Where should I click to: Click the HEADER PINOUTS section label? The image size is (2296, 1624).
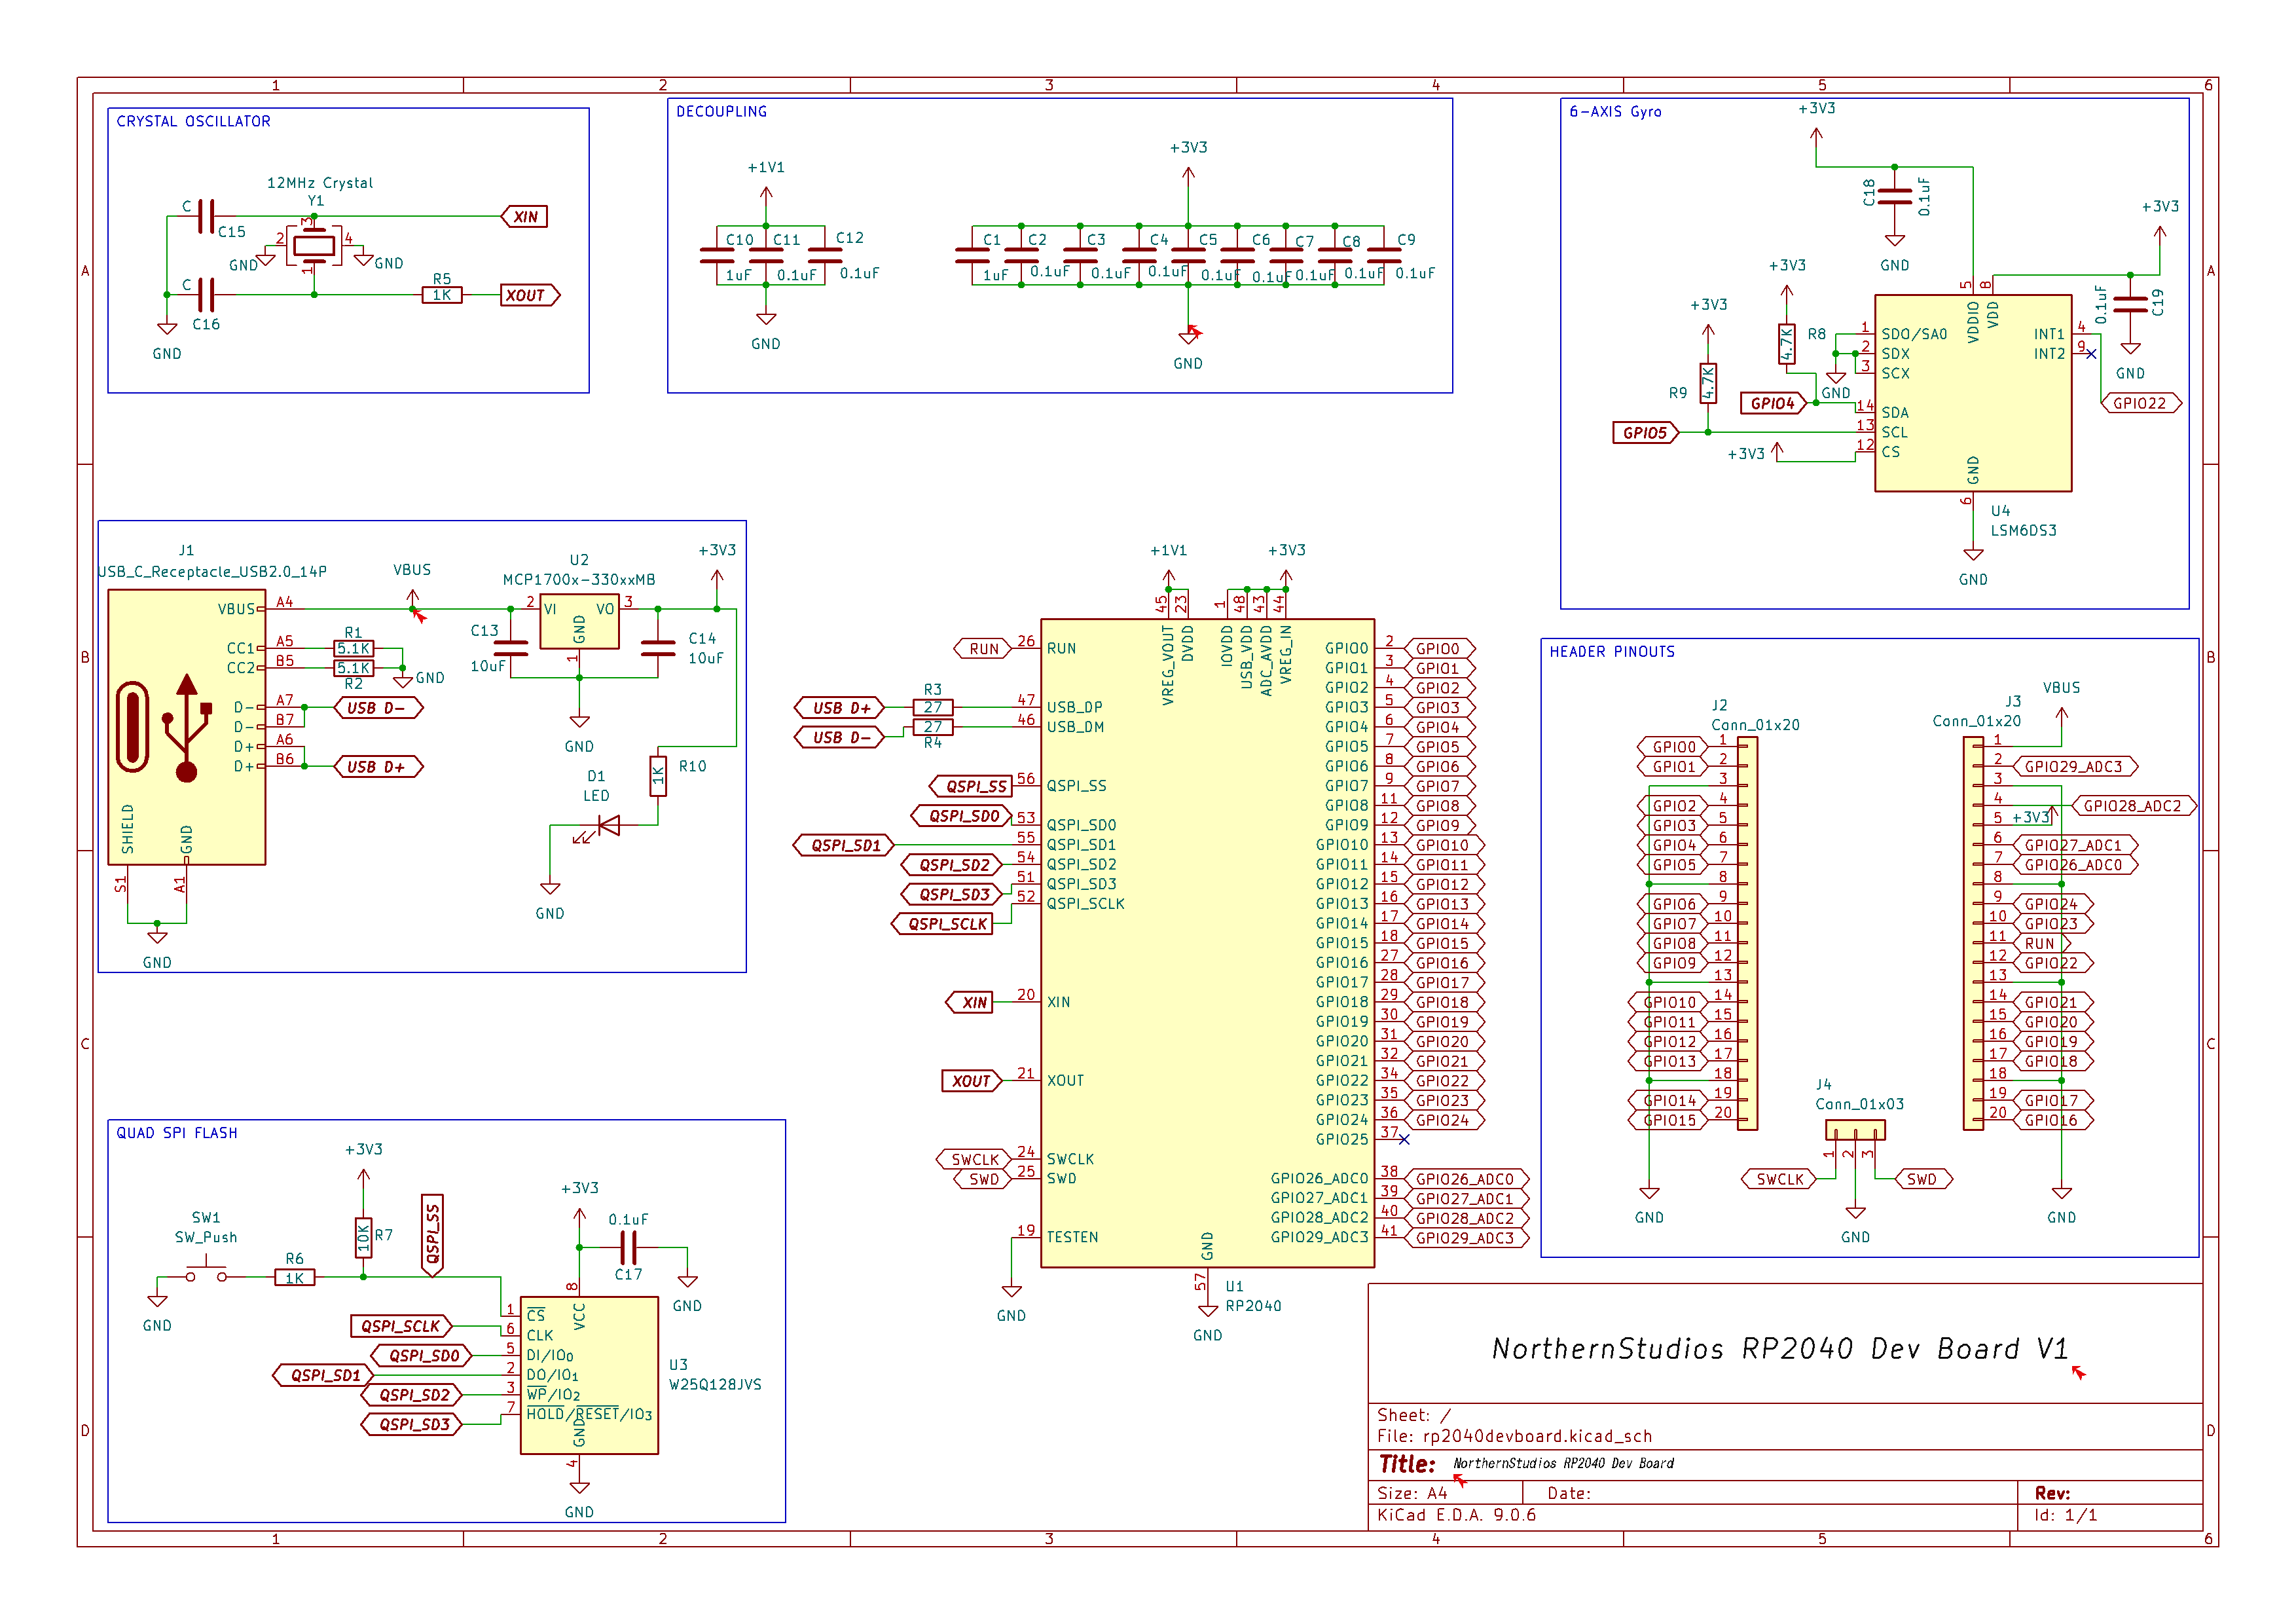1611,651
